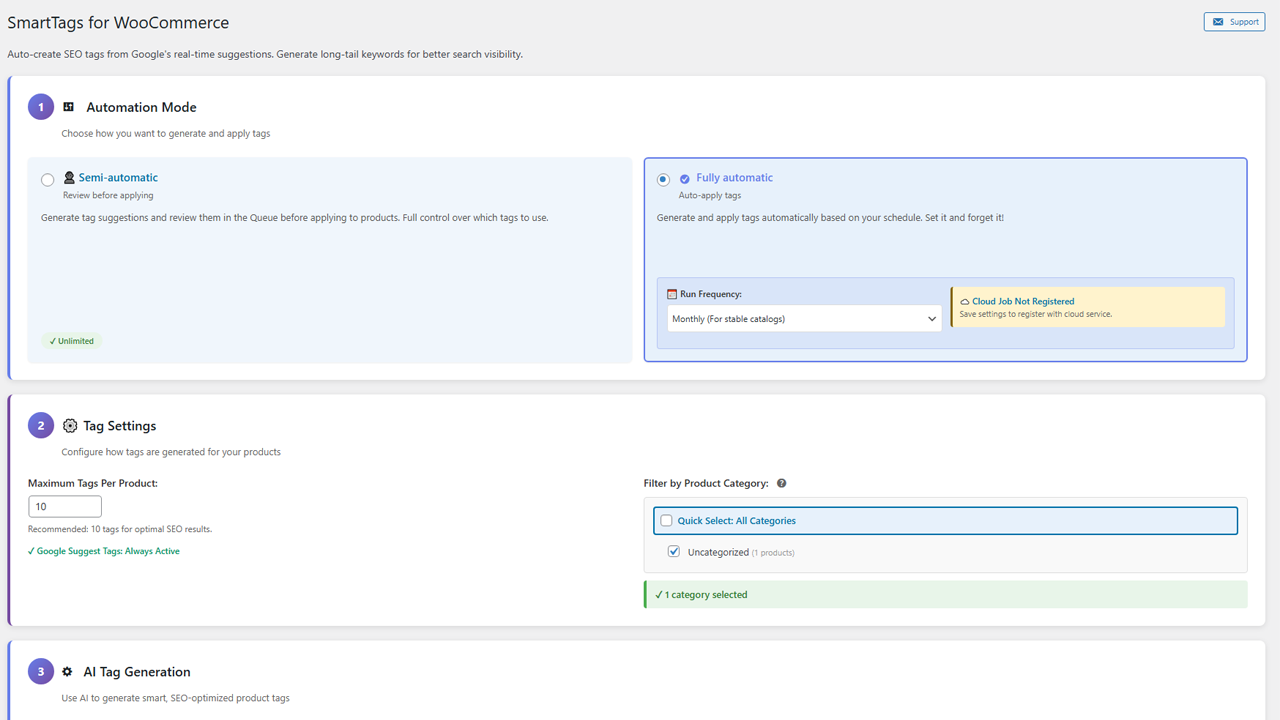Image resolution: width=1280 pixels, height=720 pixels.
Task: Click the Cloud Job Not Registered notice
Action: (x=1088, y=306)
